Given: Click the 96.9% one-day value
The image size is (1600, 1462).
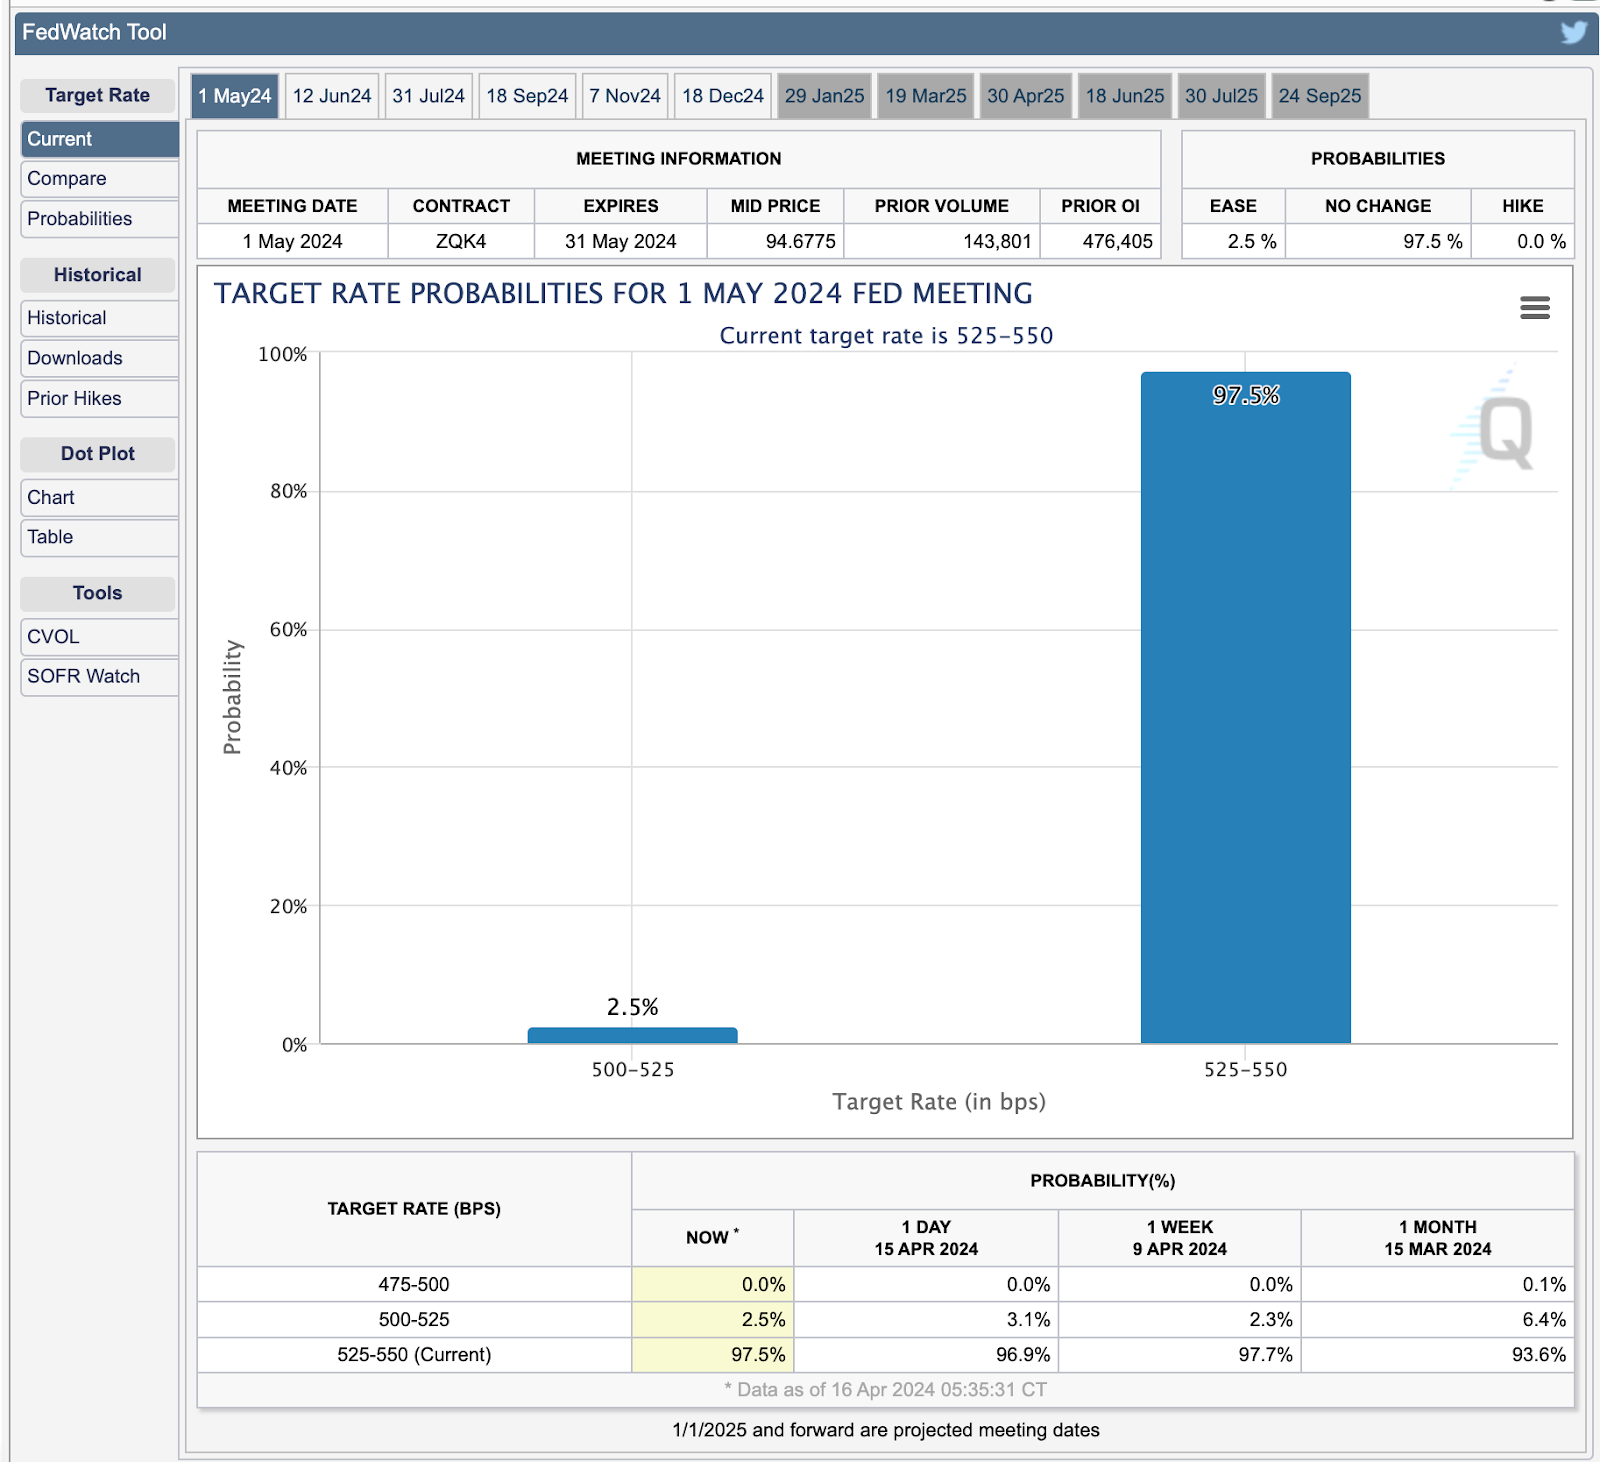Looking at the screenshot, I should point(1023,1354).
